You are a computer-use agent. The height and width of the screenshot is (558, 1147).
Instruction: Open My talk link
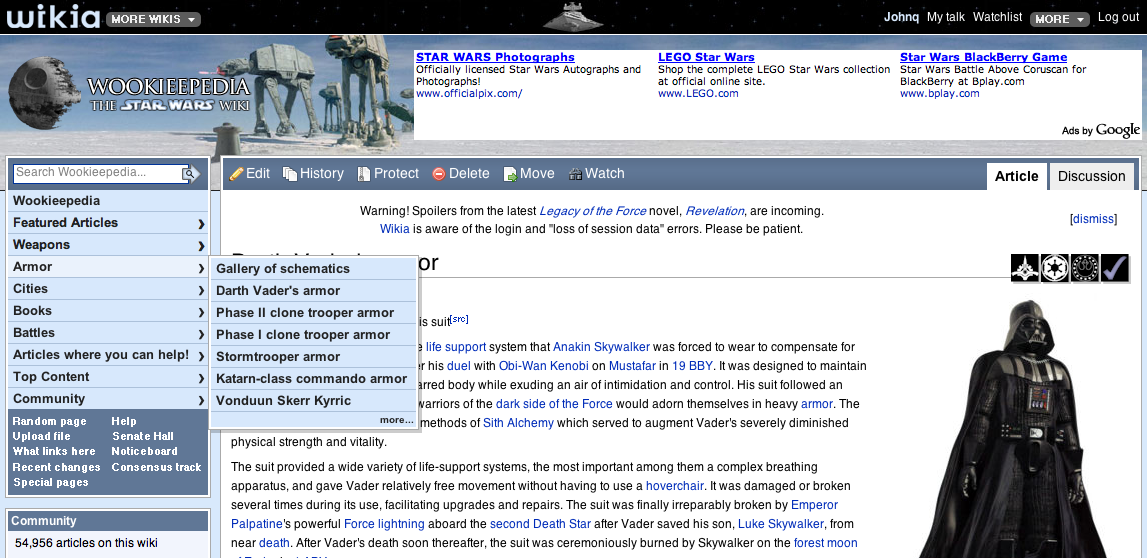click(x=946, y=17)
